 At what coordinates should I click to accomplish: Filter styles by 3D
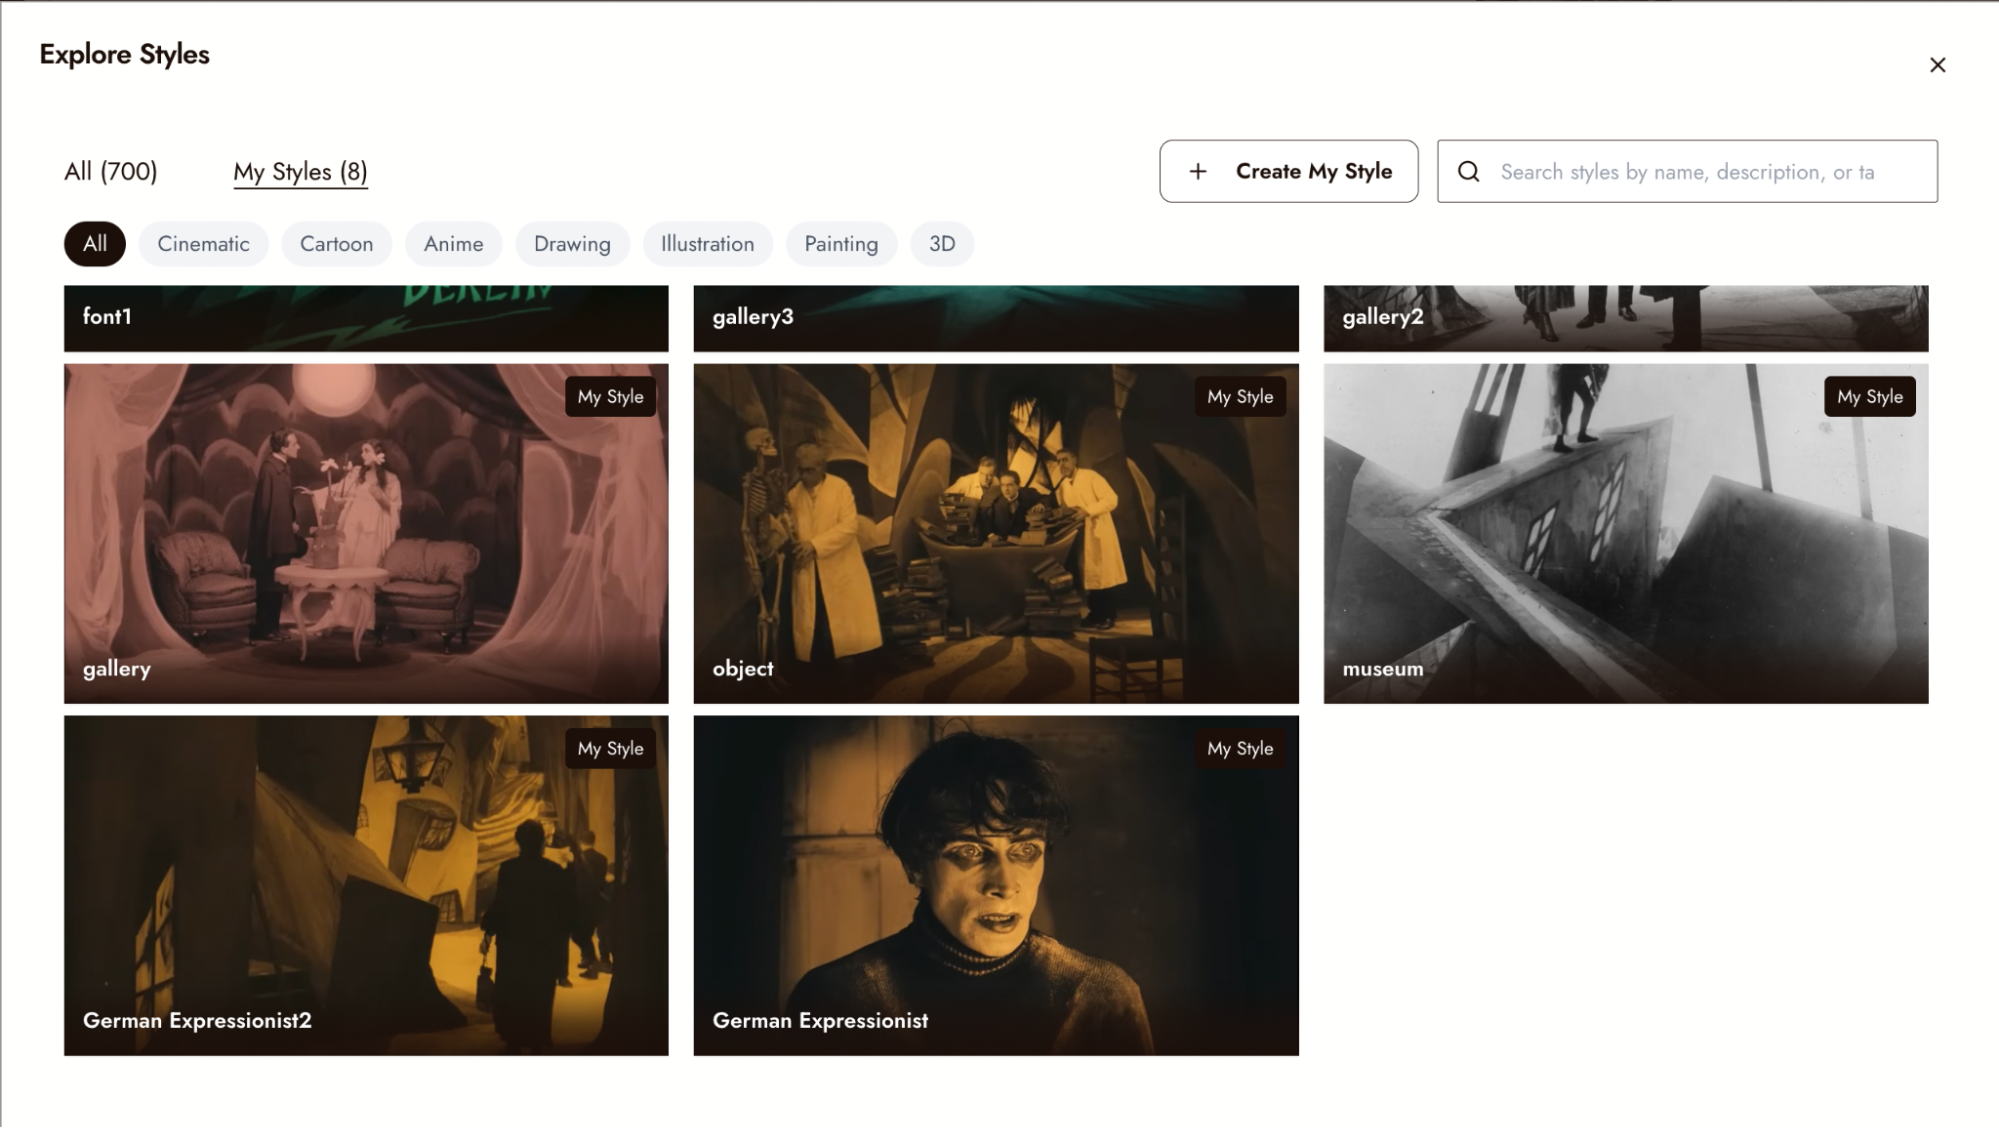pos(942,244)
